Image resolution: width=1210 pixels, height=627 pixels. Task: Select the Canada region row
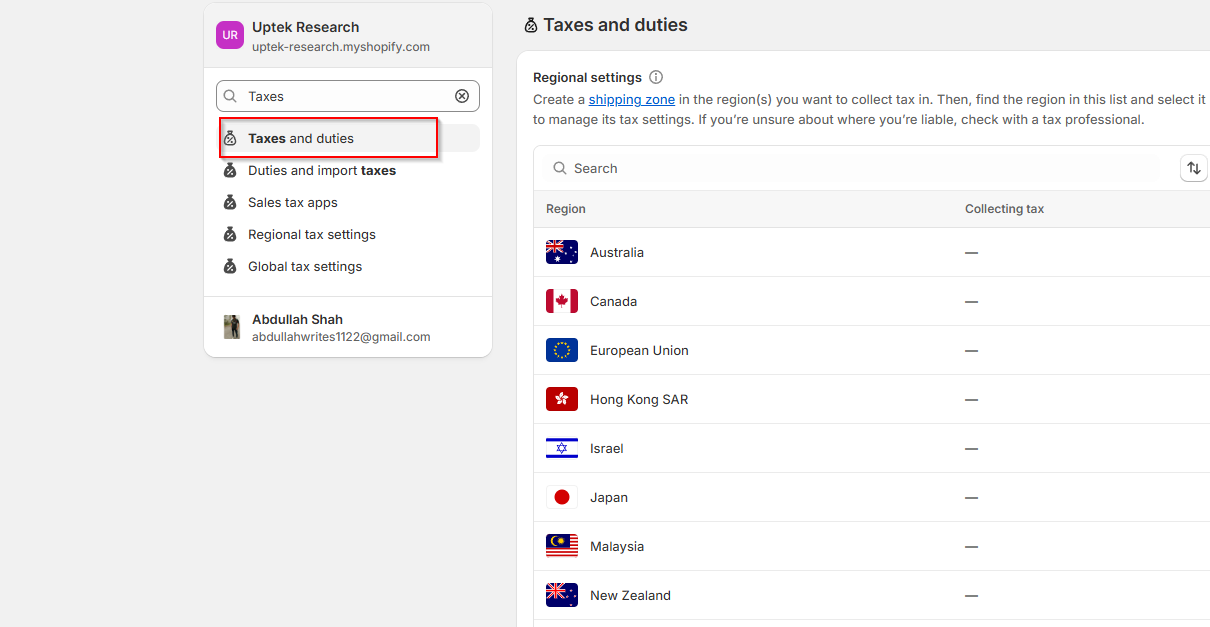872,301
